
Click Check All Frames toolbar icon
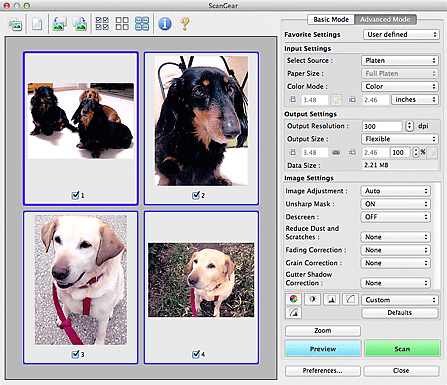(102, 24)
